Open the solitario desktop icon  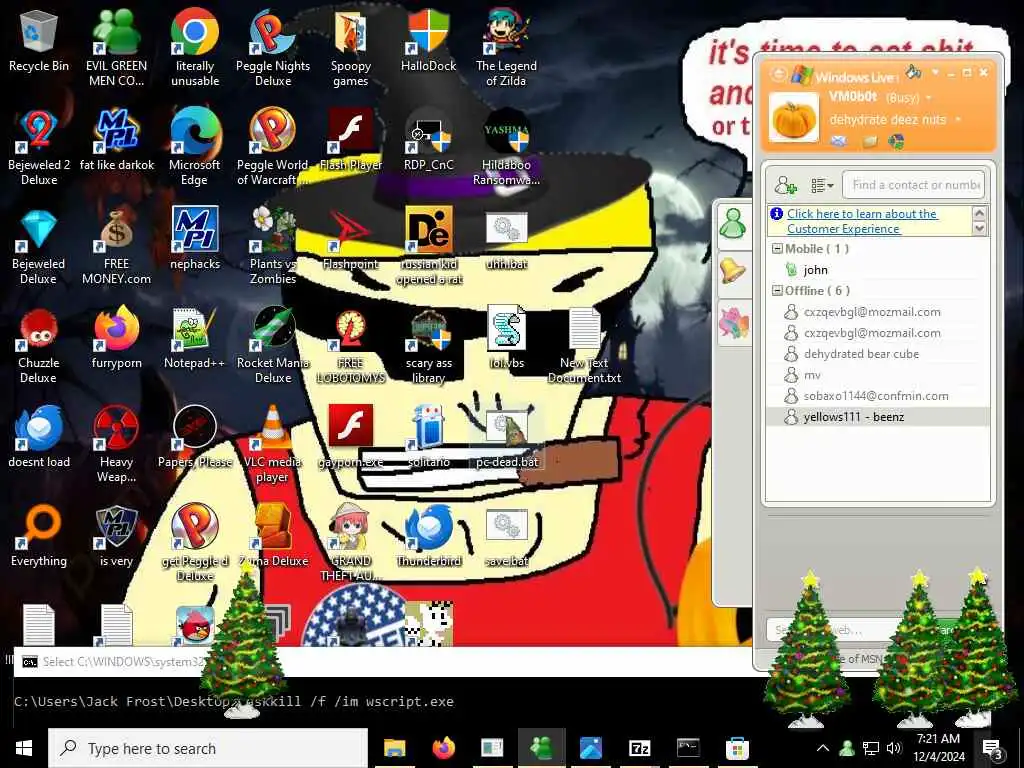pos(428,436)
